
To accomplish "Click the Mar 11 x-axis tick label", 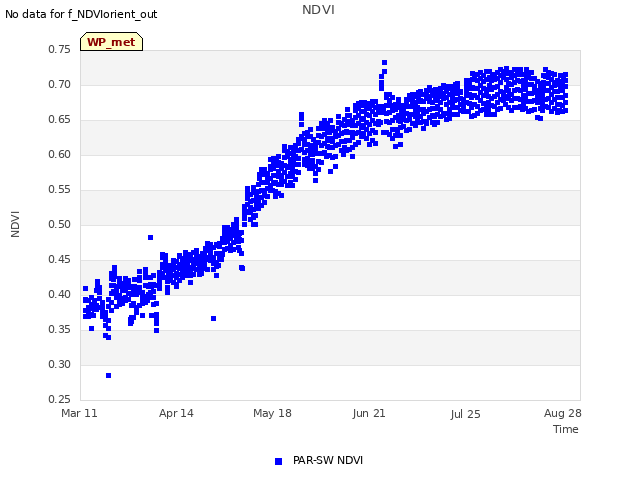I will pos(80,413).
